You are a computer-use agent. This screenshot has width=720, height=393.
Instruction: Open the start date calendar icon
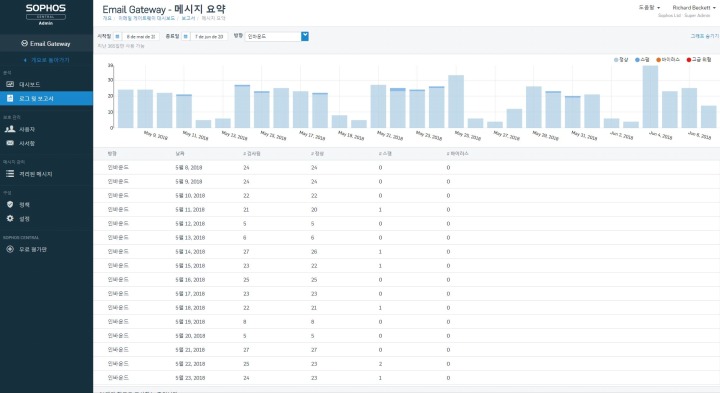118,36
